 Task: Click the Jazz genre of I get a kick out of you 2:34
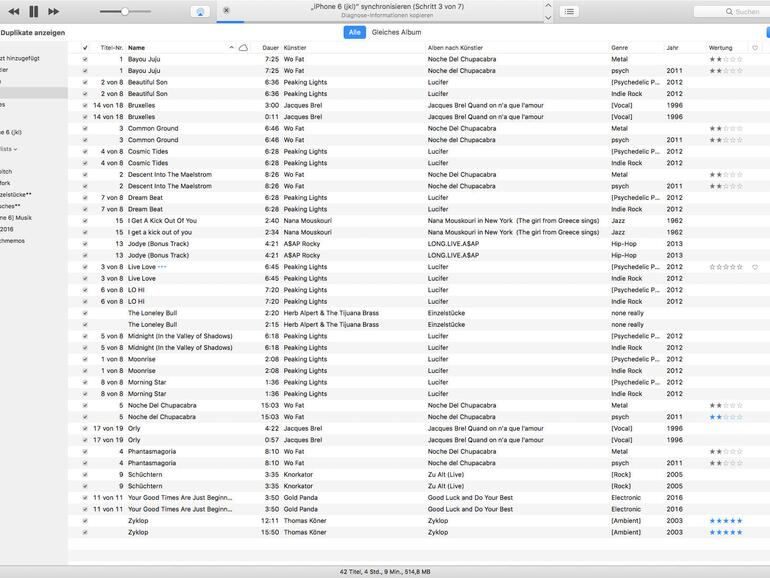[618, 232]
